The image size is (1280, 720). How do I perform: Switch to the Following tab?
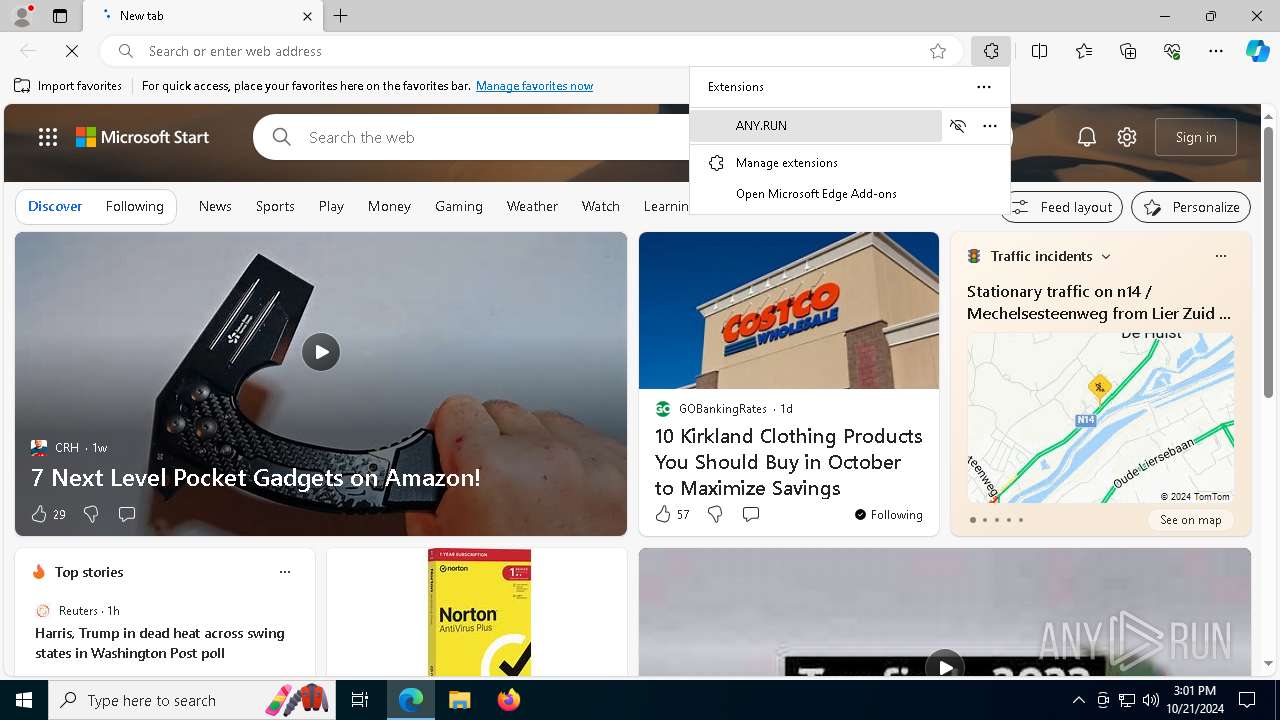tap(135, 206)
